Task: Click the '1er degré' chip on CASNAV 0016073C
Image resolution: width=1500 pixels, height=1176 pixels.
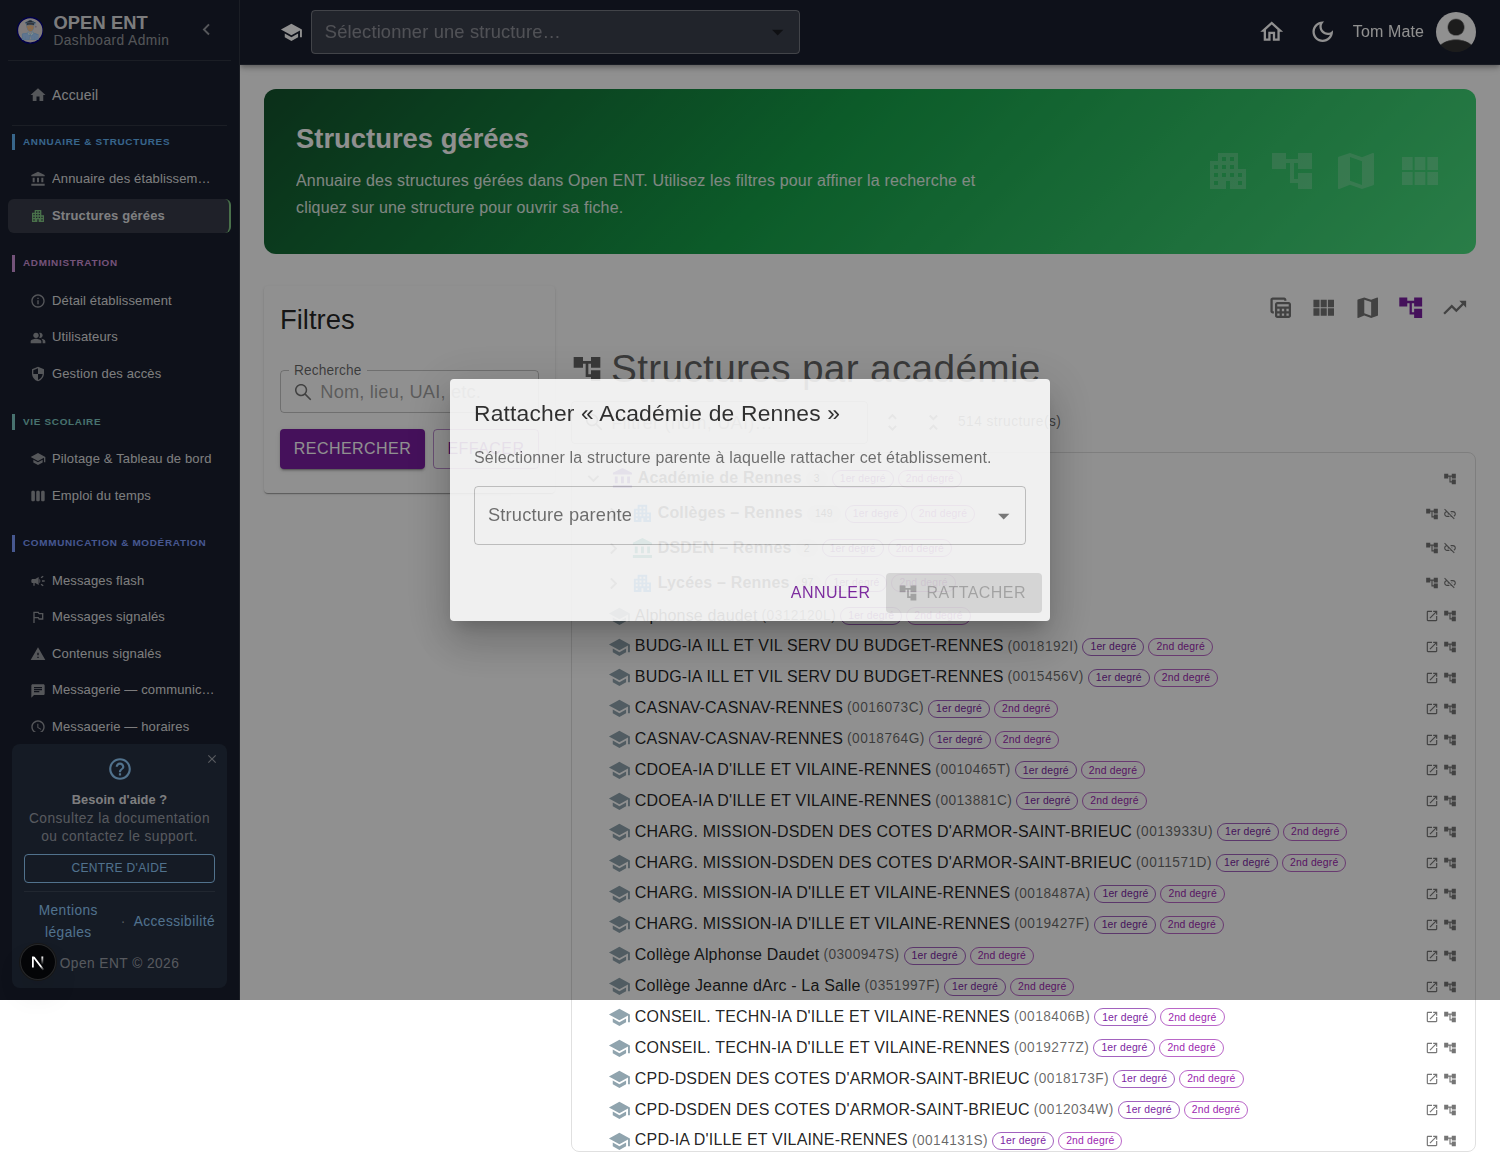Action: pos(959,709)
